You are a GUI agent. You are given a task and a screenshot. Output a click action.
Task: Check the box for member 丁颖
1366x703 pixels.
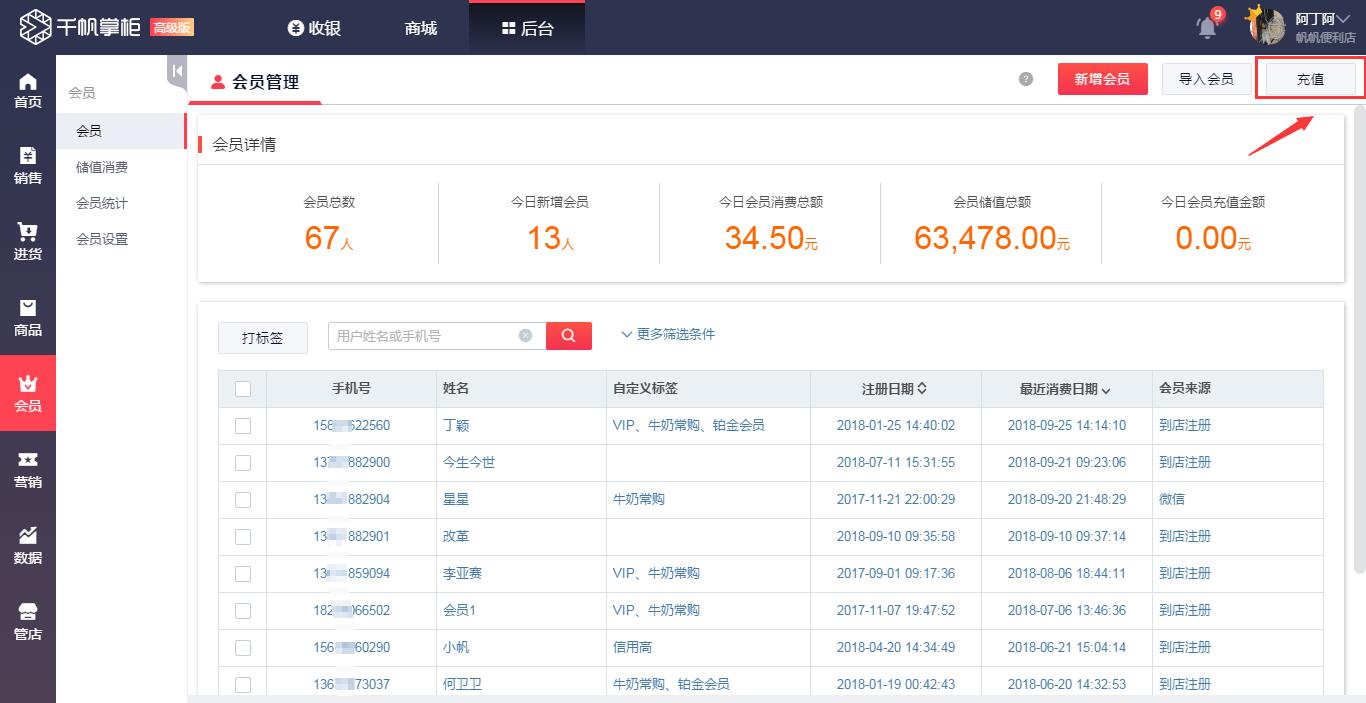point(243,426)
